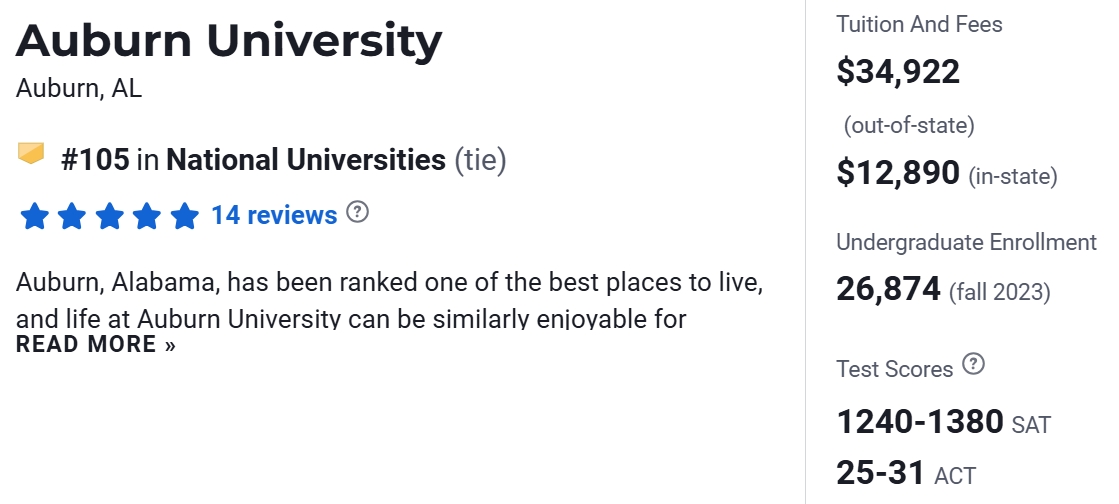This screenshot has height=504, width=1119.
Task: Click the 25-31 ACT score range
Action: 880,473
